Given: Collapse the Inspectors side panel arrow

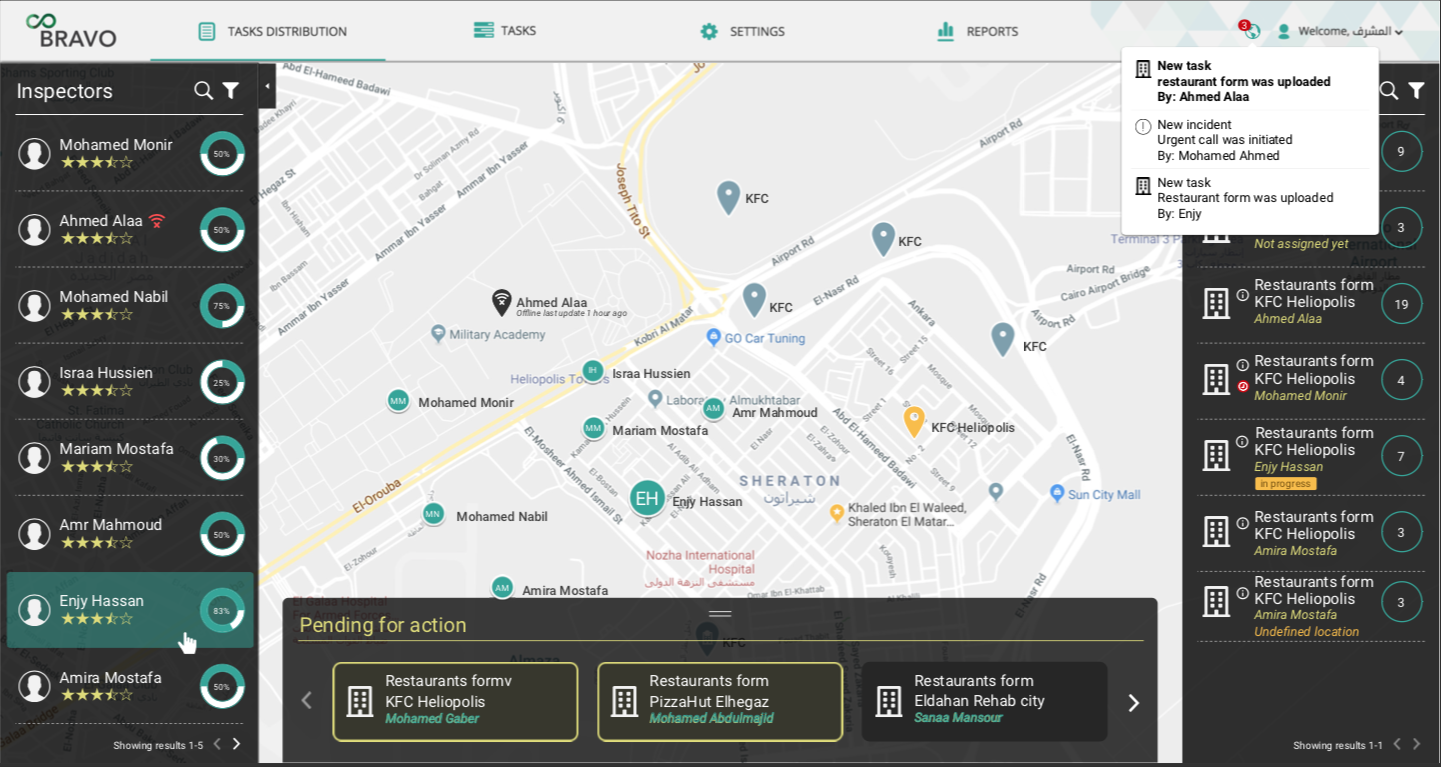Looking at the screenshot, I should point(267,86).
